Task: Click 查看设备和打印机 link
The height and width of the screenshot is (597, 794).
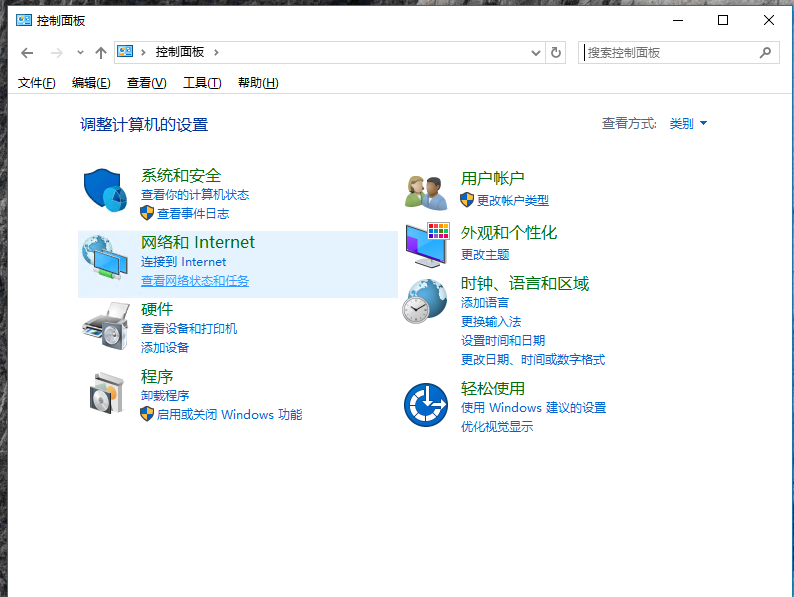Action: [189, 329]
